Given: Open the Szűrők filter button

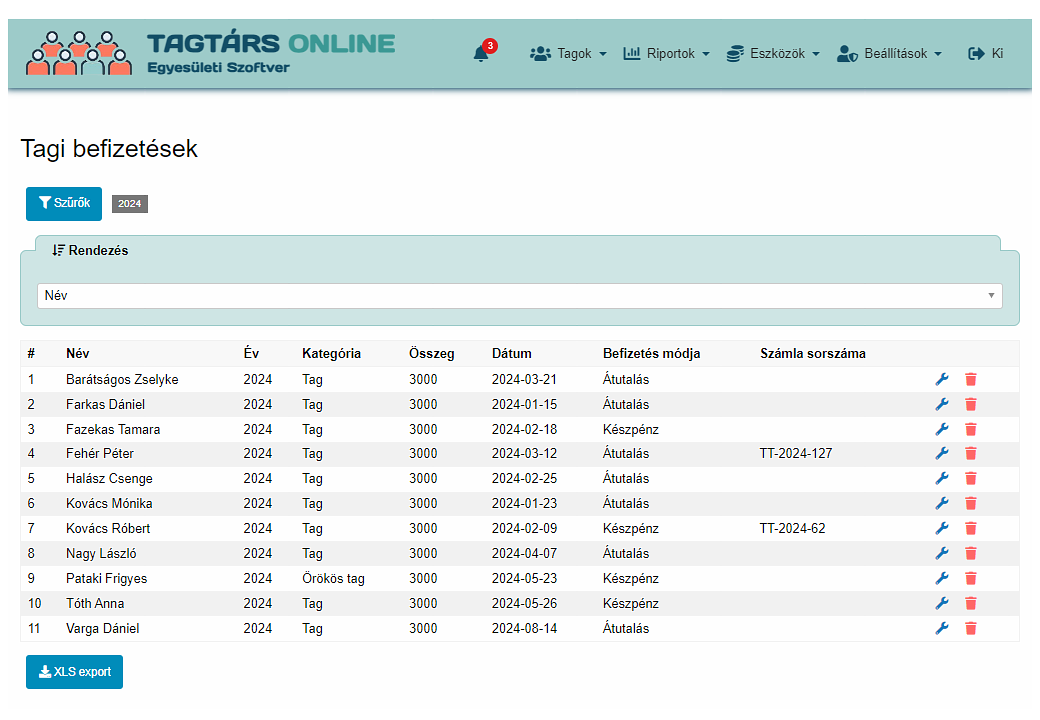Looking at the screenshot, I should 64,204.
